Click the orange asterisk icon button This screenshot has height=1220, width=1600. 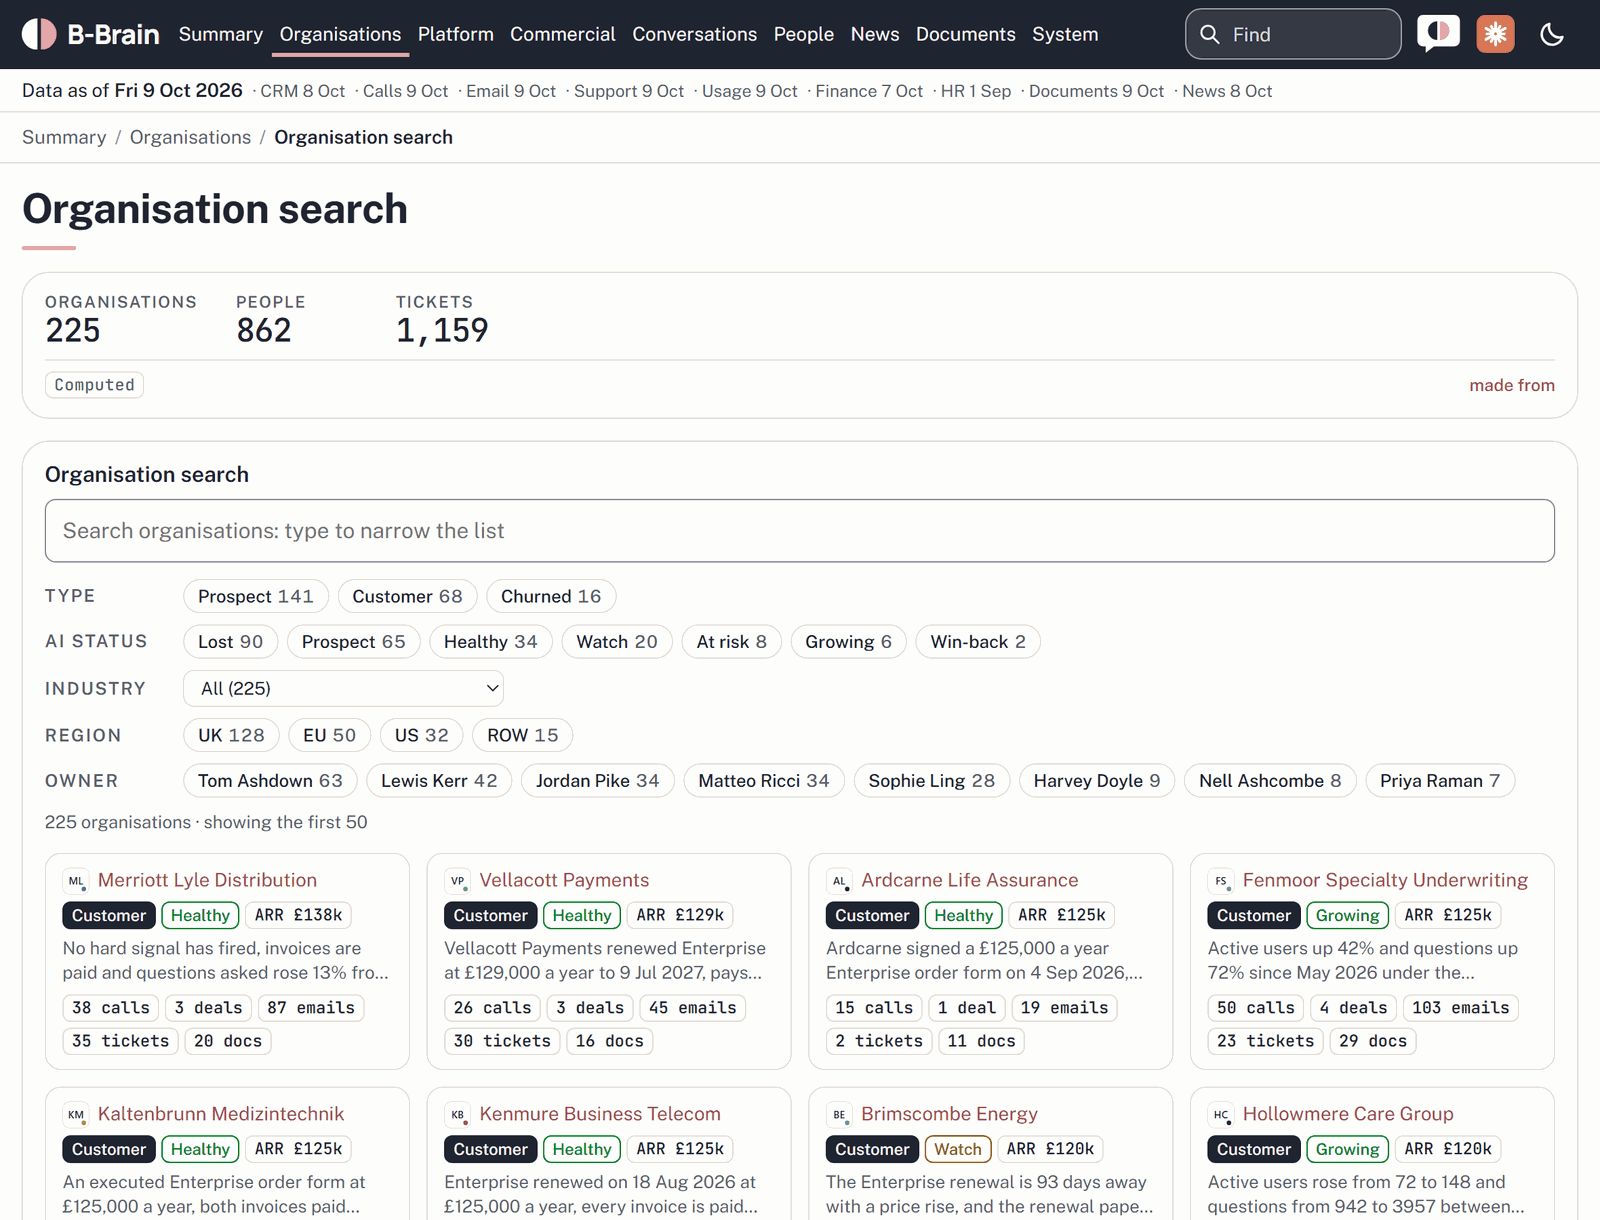[x=1495, y=34]
